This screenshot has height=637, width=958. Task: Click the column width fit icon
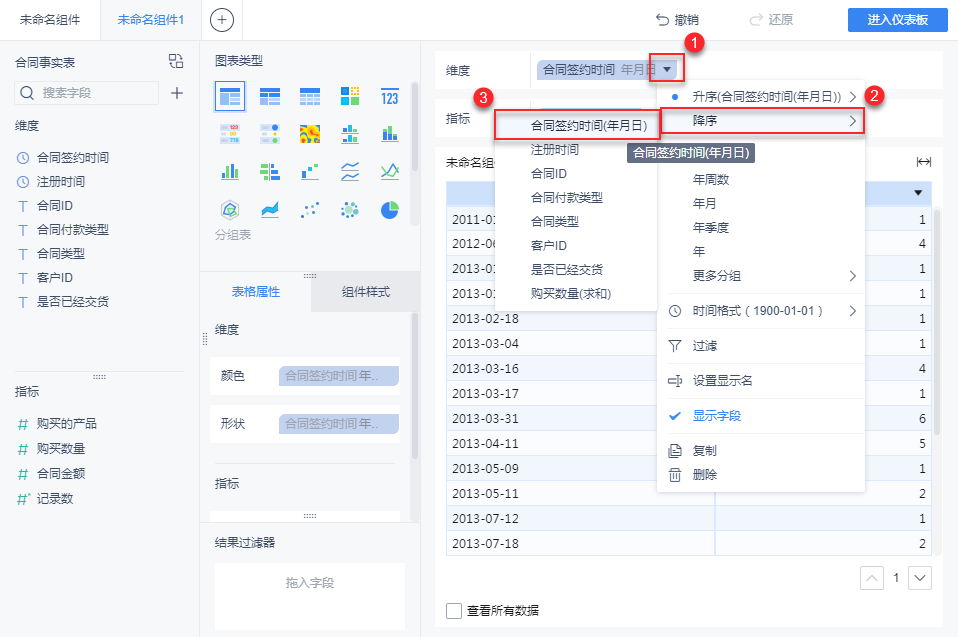(923, 162)
